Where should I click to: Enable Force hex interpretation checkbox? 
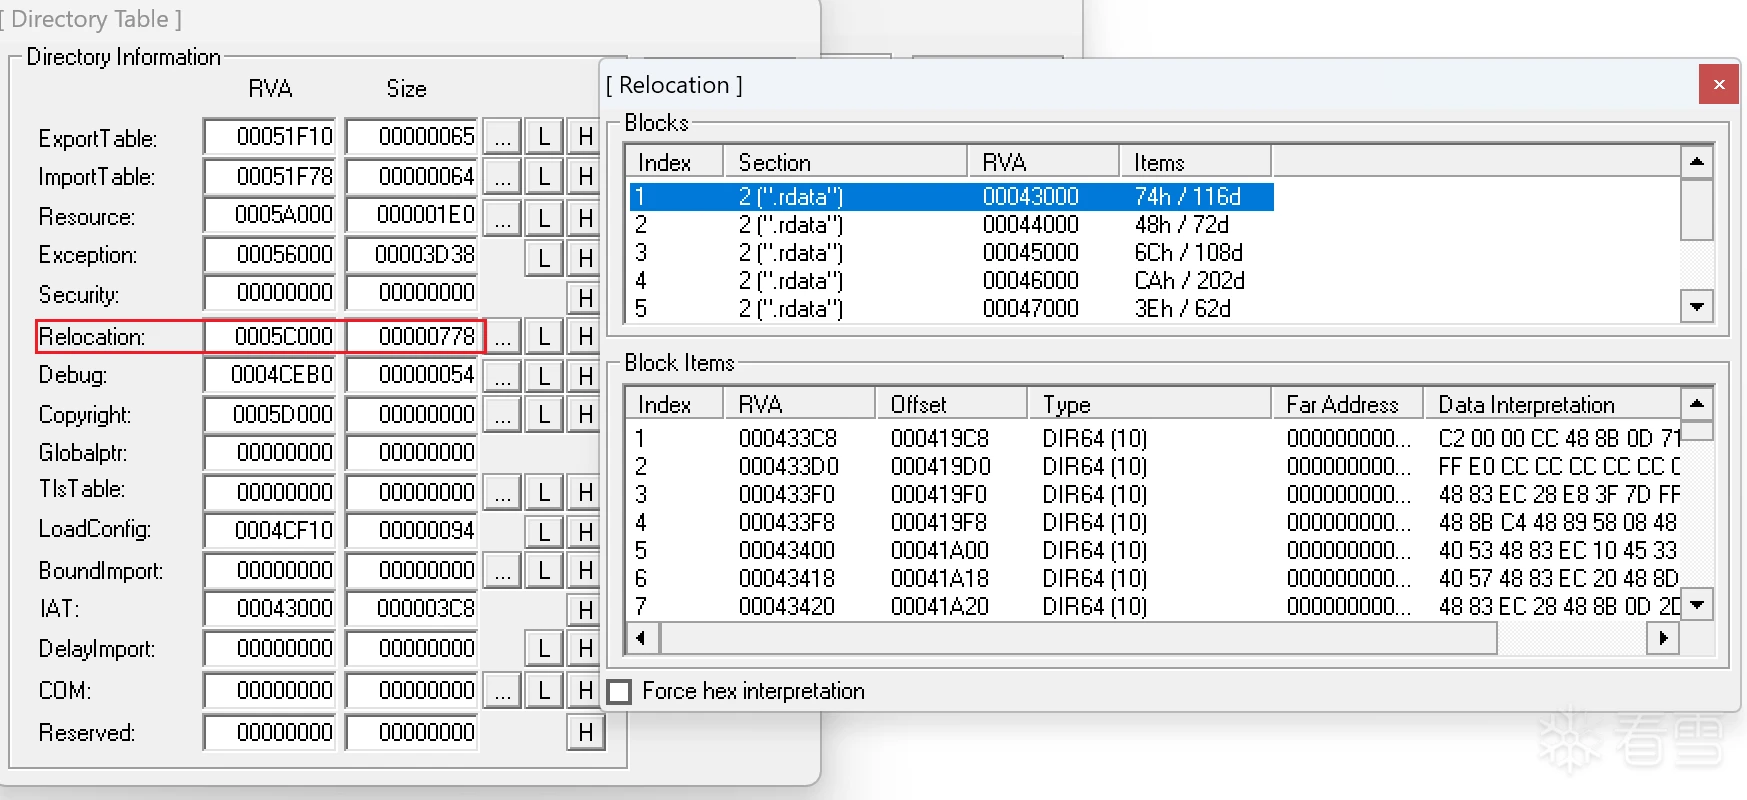(x=620, y=692)
